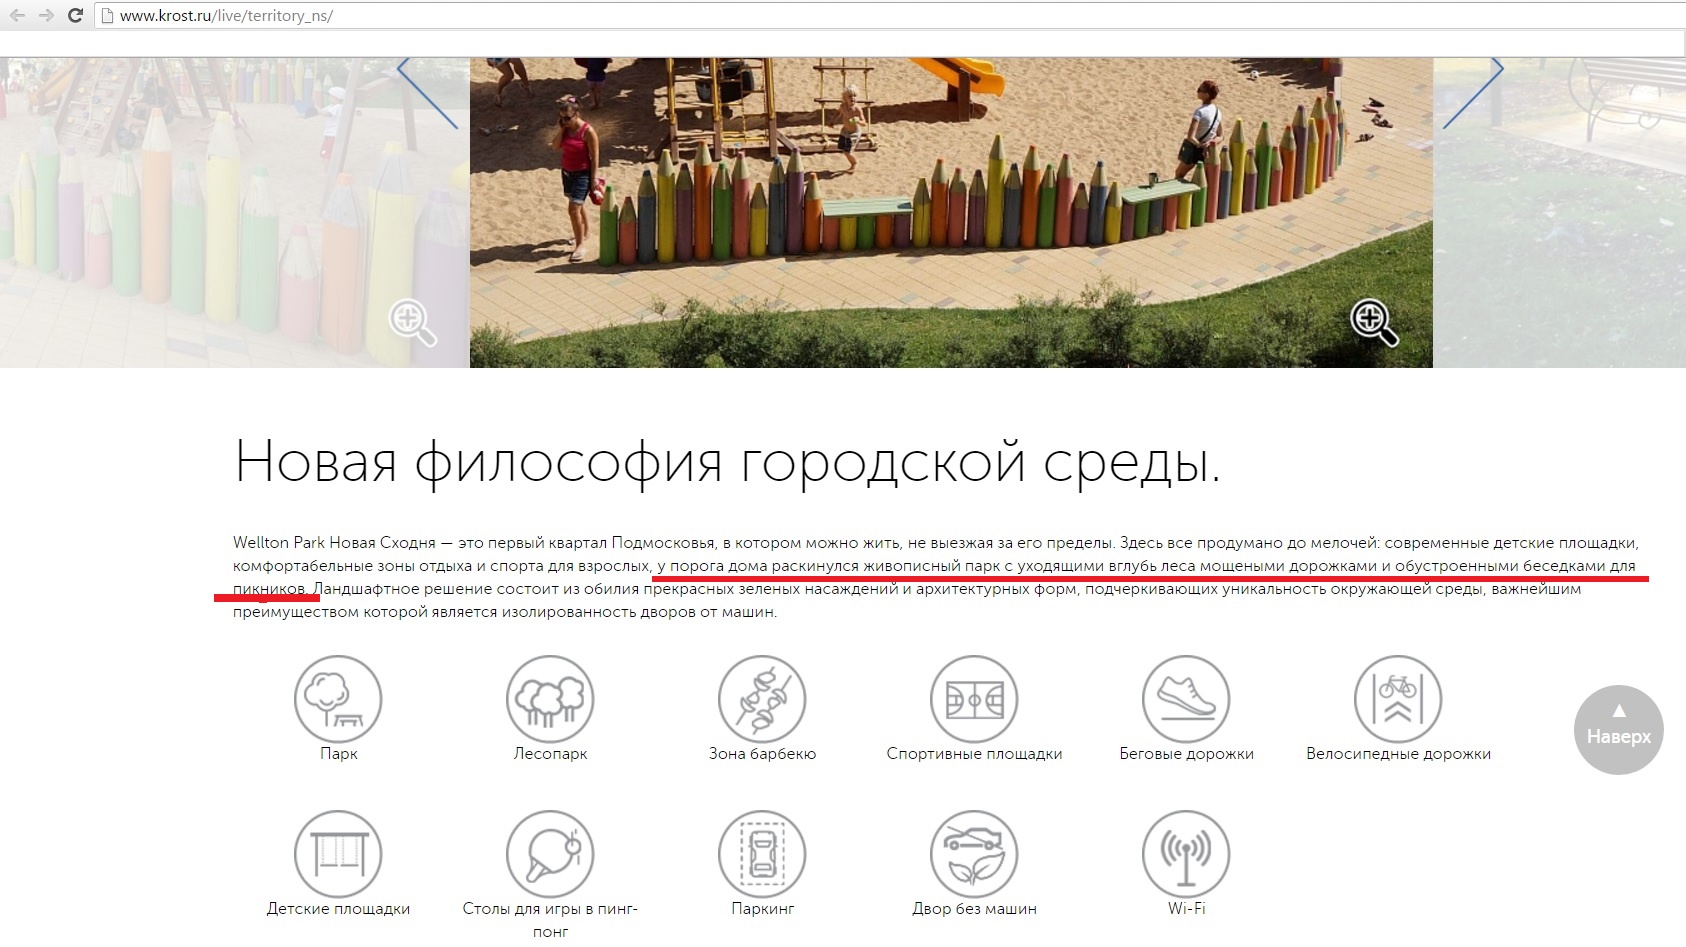Image resolution: width=1686 pixels, height=947 pixels.
Task: Click the magnifier on the left faded photo
Action: 412,322
